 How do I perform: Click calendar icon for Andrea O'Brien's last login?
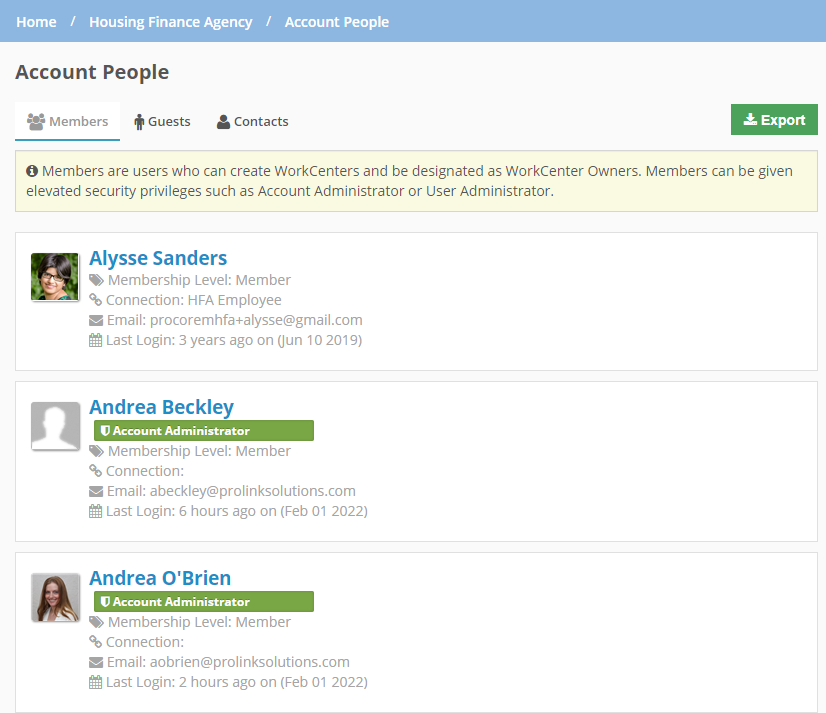point(95,682)
